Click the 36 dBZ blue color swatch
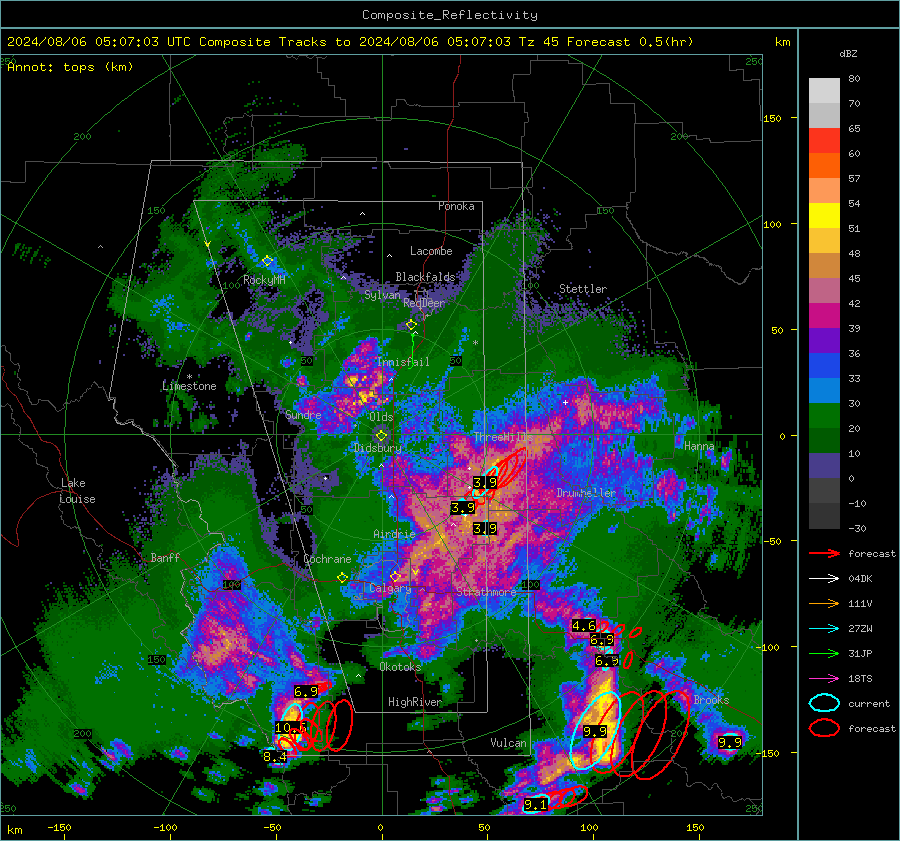The image size is (900, 841). click(824, 365)
